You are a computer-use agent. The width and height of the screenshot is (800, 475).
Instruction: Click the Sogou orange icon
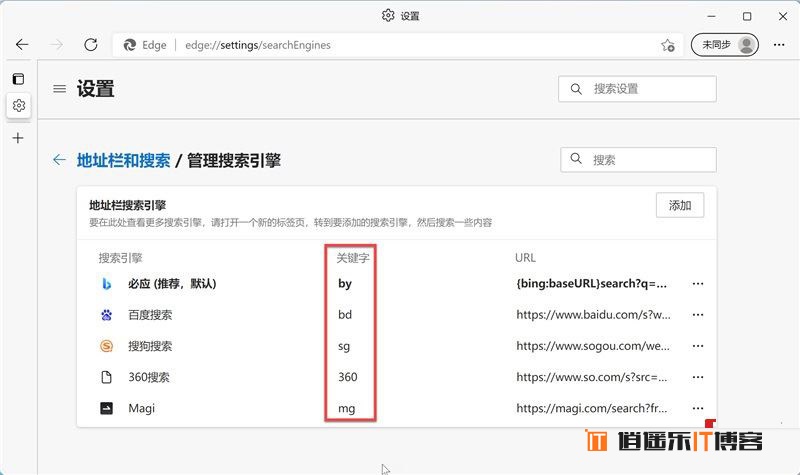click(x=106, y=346)
